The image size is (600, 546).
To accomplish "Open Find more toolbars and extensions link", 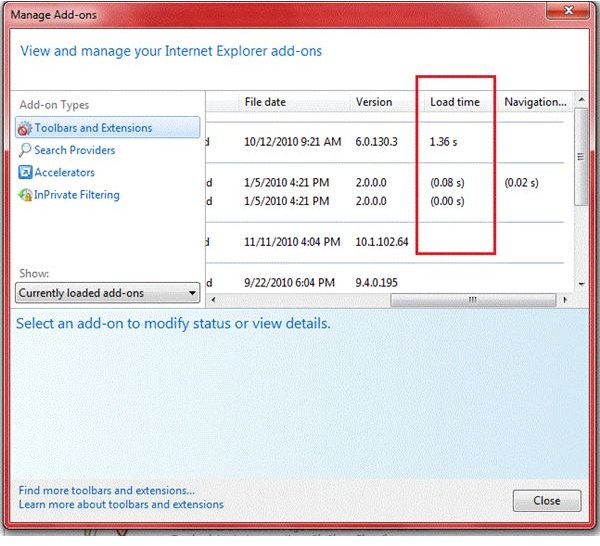I will [107, 491].
